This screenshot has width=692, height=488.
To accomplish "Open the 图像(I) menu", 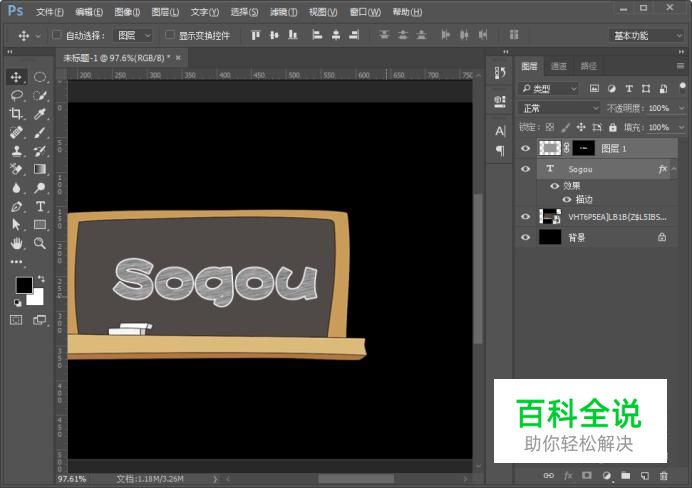I will pos(127,12).
